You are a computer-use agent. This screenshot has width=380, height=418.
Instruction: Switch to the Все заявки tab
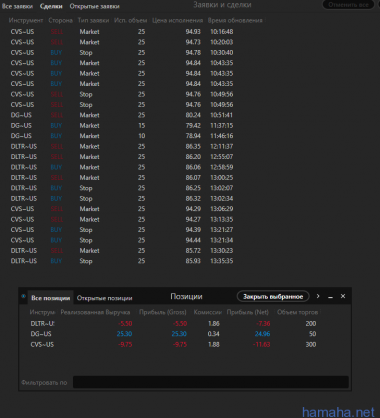coord(17,6)
